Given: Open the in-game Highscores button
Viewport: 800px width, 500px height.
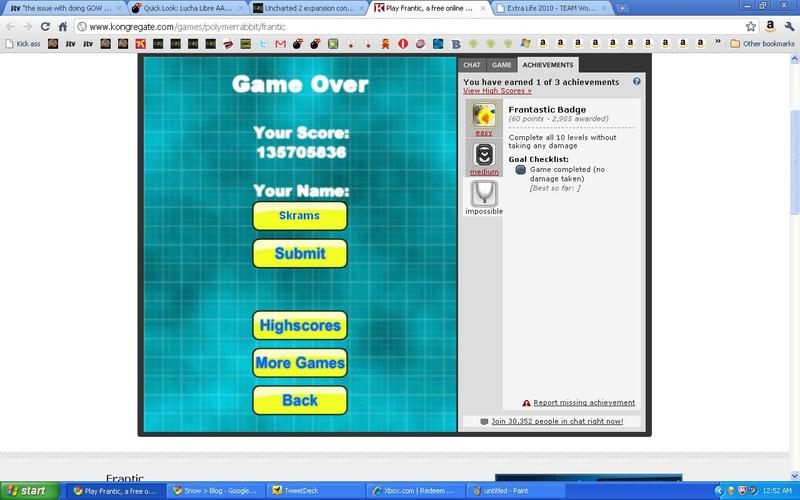Looking at the screenshot, I should [x=300, y=326].
